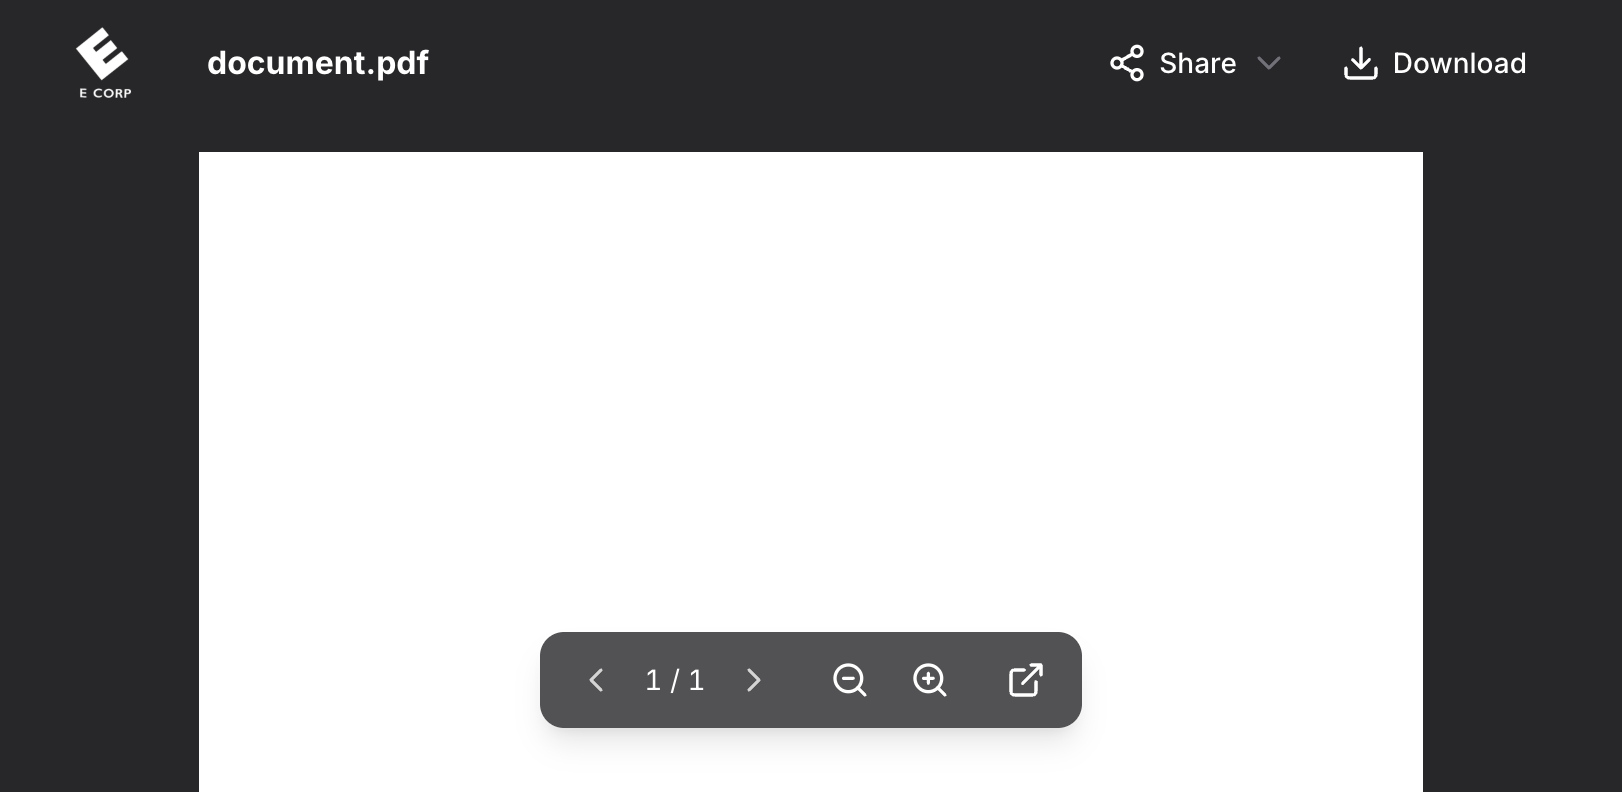Image resolution: width=1622 pixels, height=792 pixels.
Task: Click the gap between Share and Download
Action: [1312, 63]
